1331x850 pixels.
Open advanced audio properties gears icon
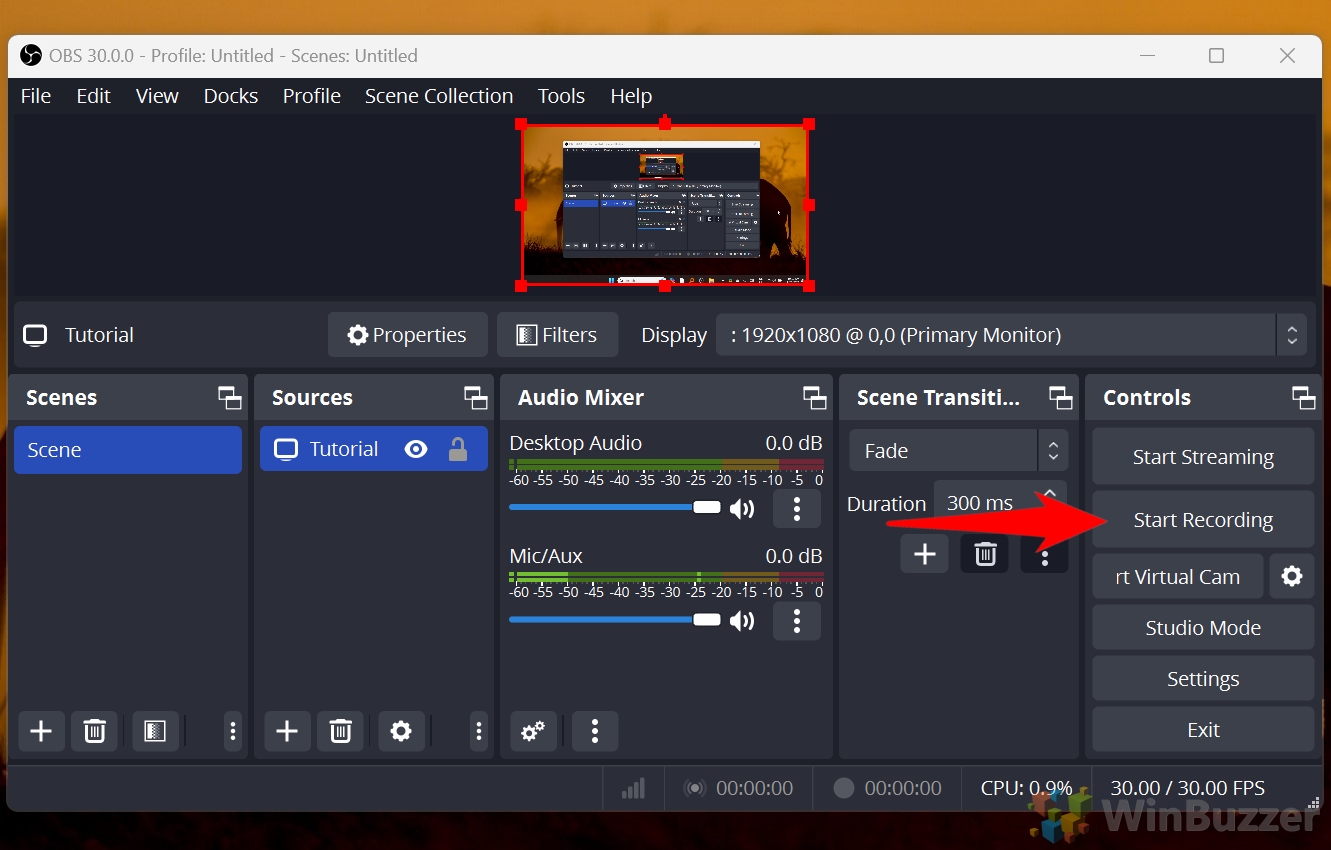533,731
